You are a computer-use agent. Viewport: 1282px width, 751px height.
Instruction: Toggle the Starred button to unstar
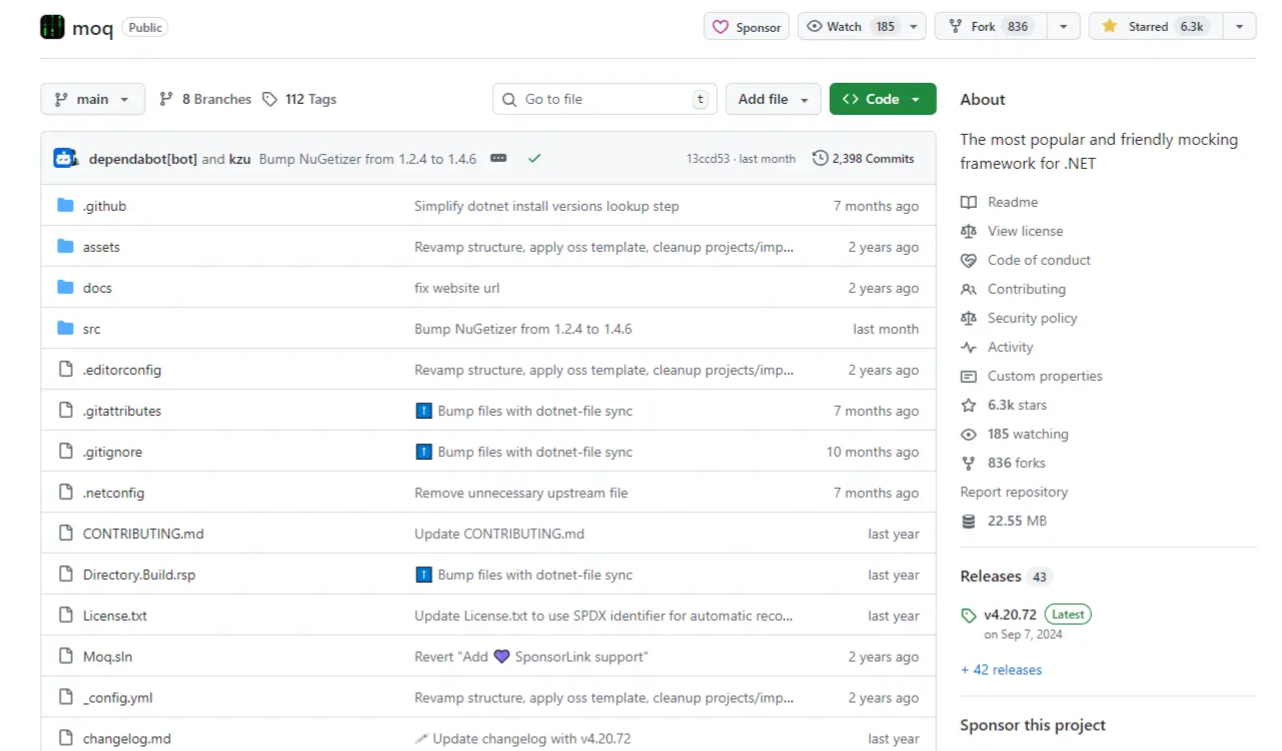click(1154, 27)
